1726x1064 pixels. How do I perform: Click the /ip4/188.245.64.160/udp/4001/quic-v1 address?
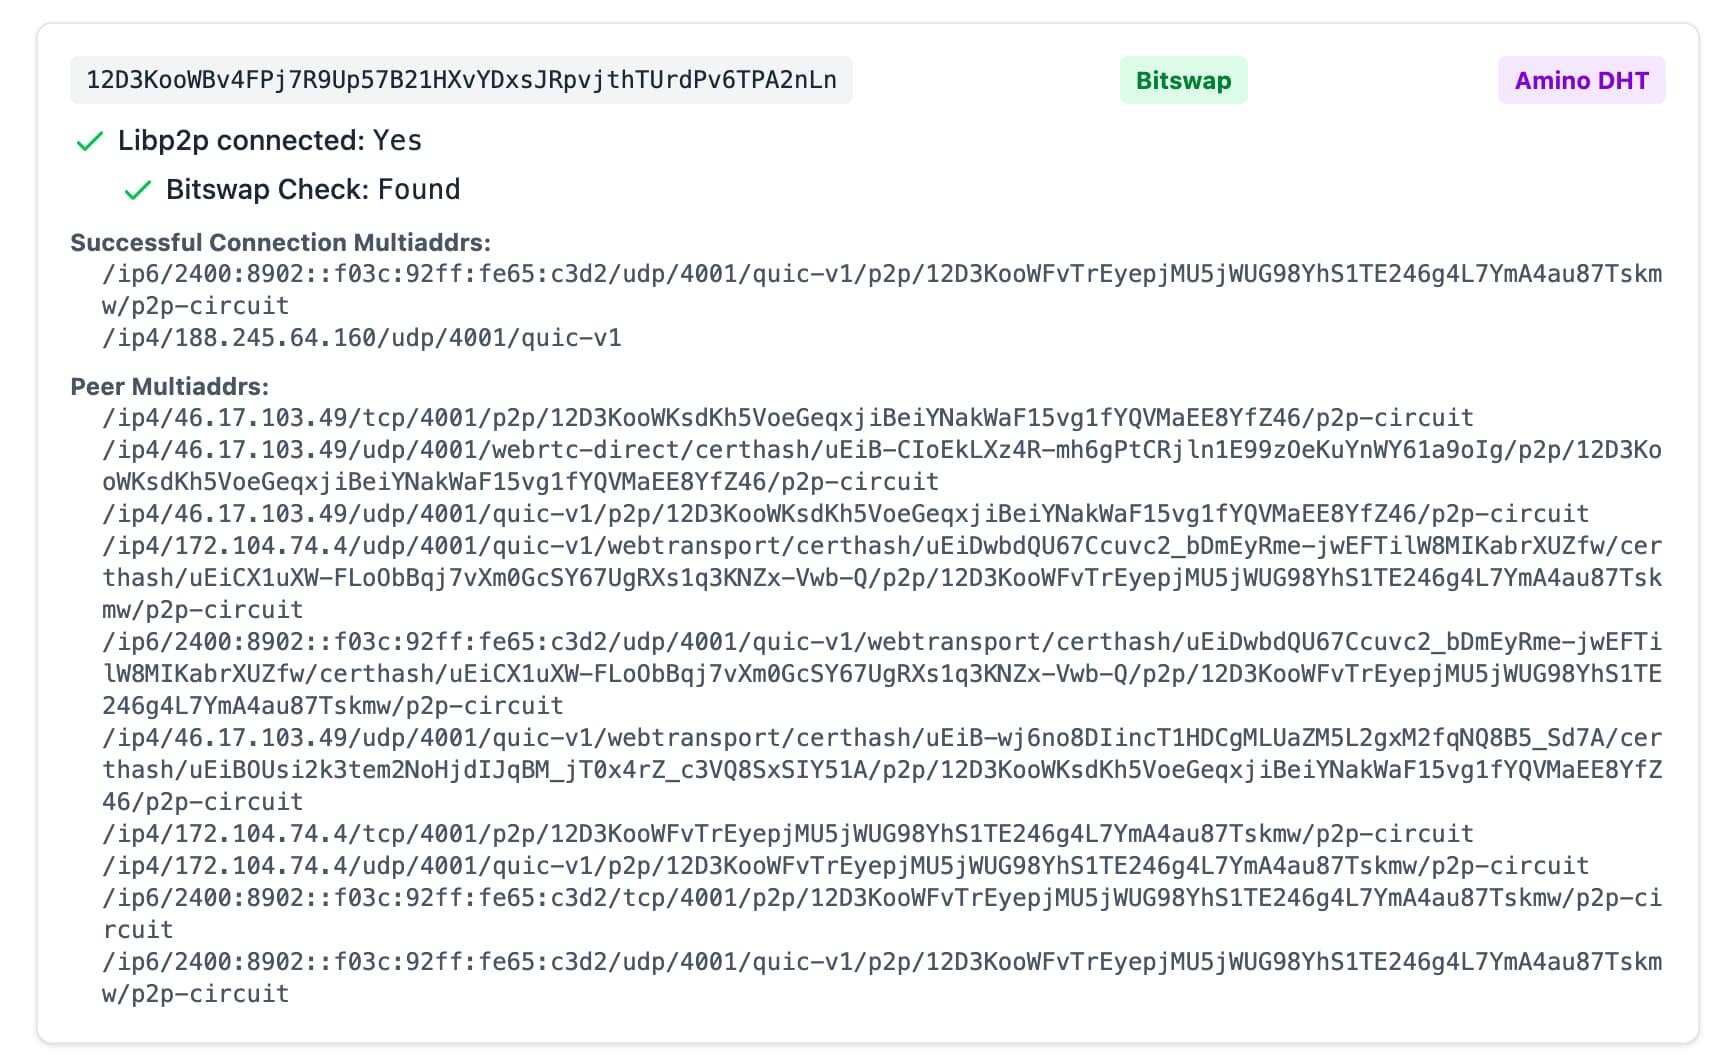tap(362, 338)
